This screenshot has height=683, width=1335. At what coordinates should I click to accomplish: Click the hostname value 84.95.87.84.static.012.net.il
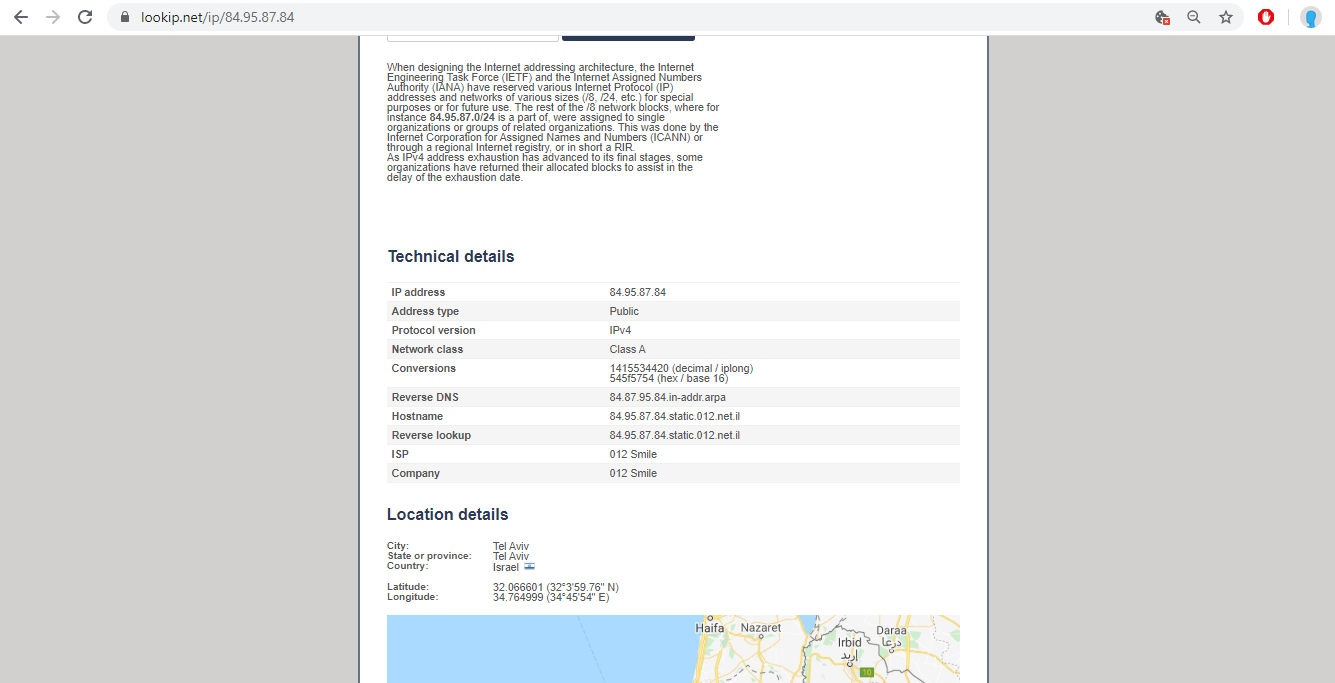point(674,416)
